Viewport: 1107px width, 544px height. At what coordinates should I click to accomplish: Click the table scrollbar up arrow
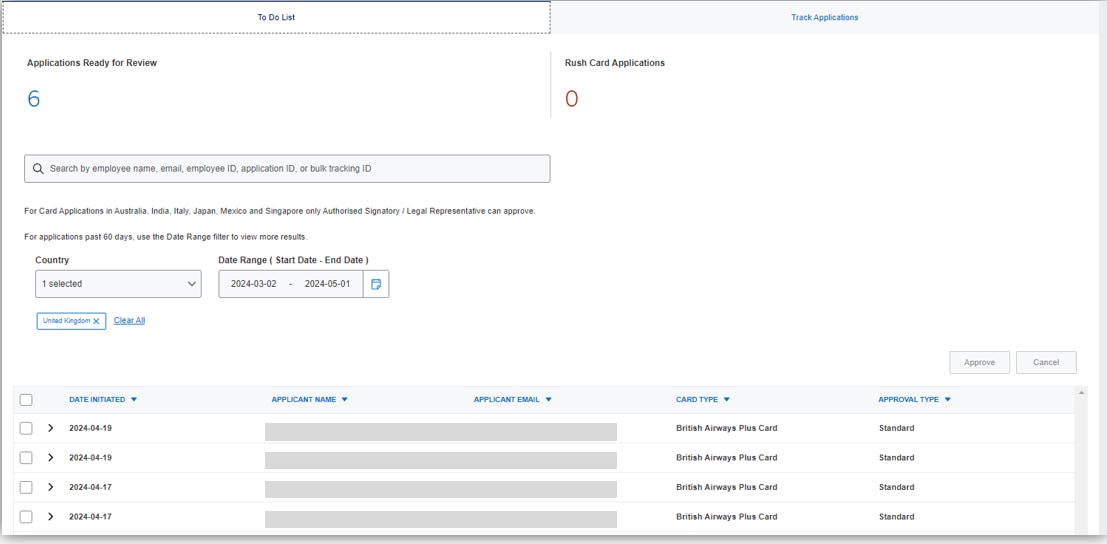(x=1081, y=393)
